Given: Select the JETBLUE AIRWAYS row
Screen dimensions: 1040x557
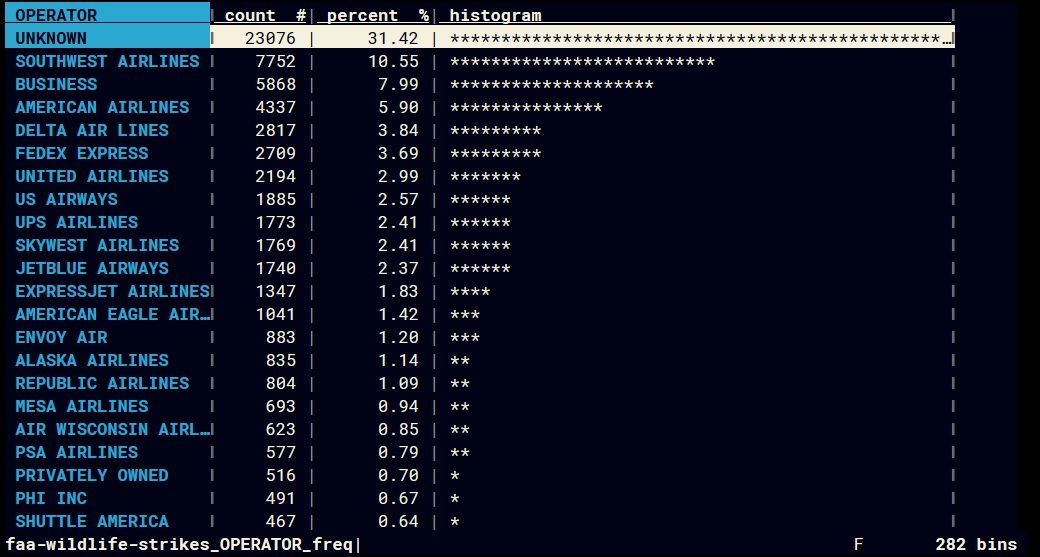Looking at the screenshot, I should [480, 268].
